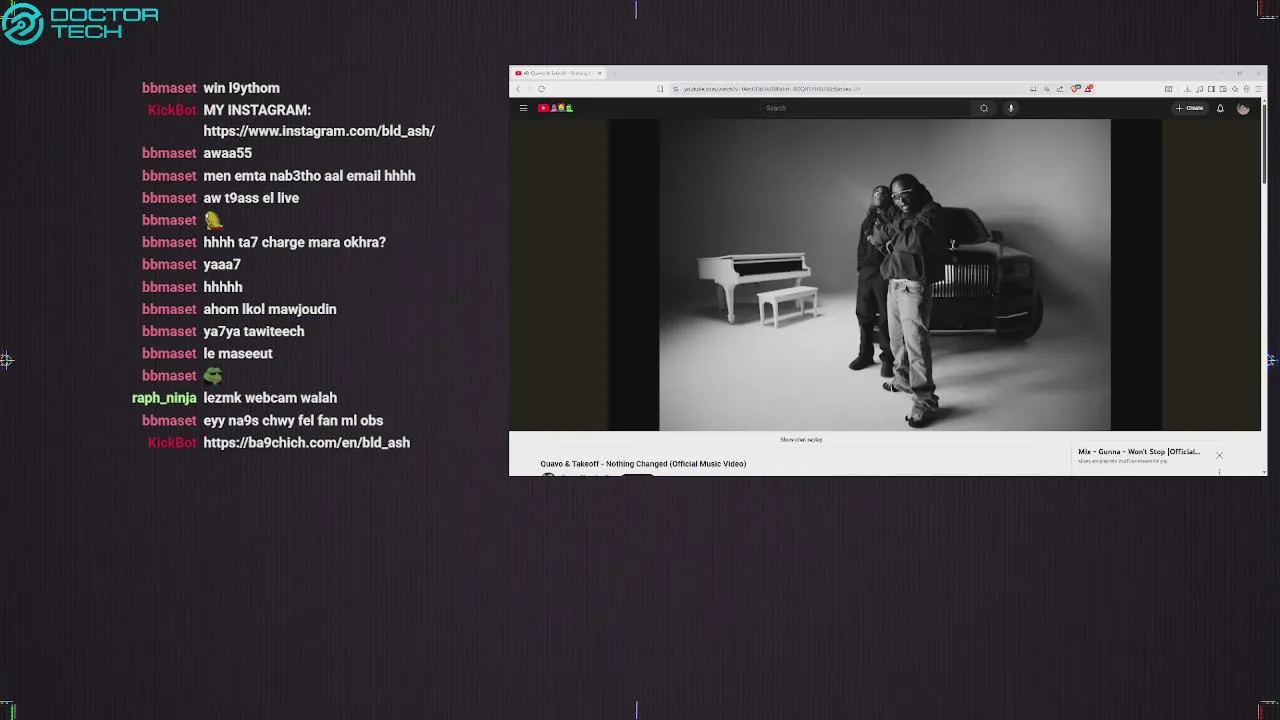Open a new browser tab with the plus

point(614,73)
